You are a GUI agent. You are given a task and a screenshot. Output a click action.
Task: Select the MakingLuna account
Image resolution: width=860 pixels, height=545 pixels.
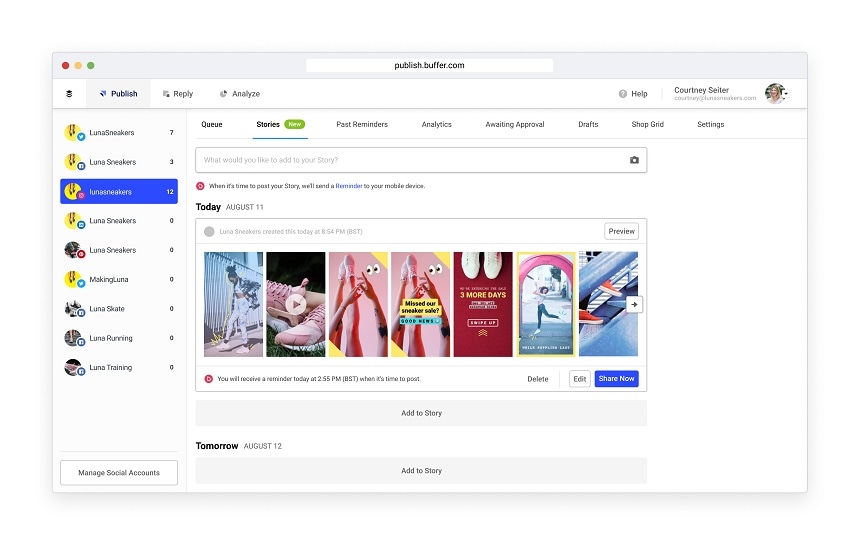point(119,280)
